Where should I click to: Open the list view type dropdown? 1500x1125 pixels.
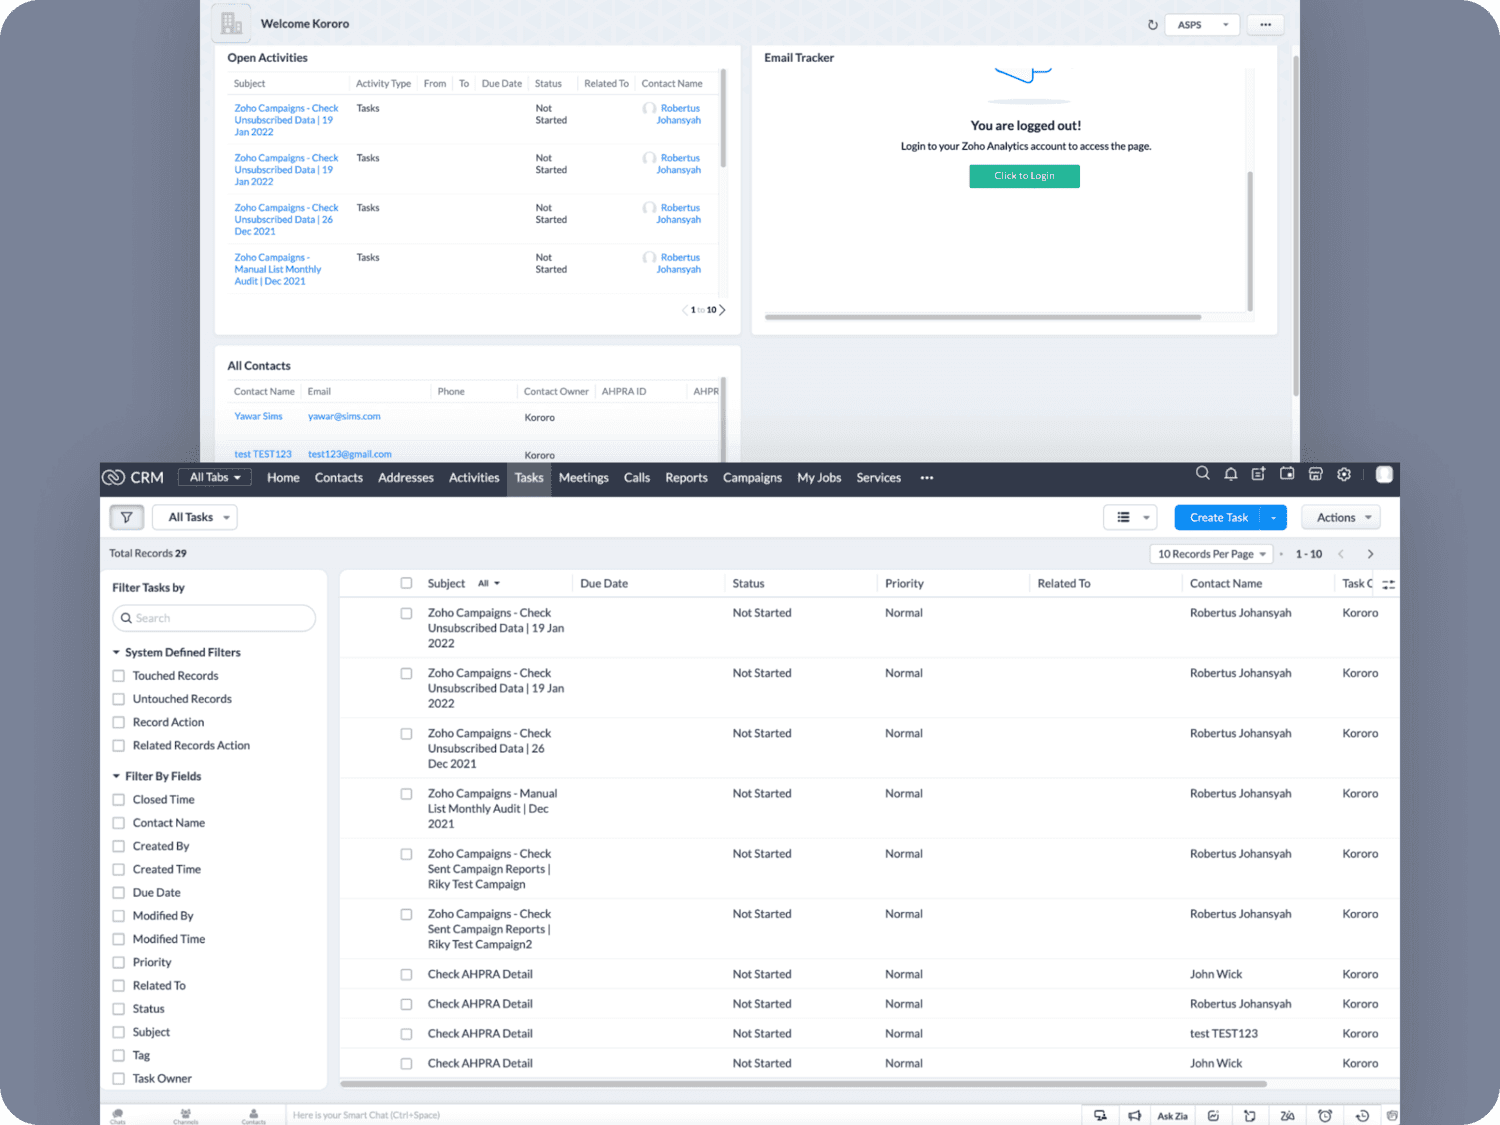click(x=1131, y=517)
